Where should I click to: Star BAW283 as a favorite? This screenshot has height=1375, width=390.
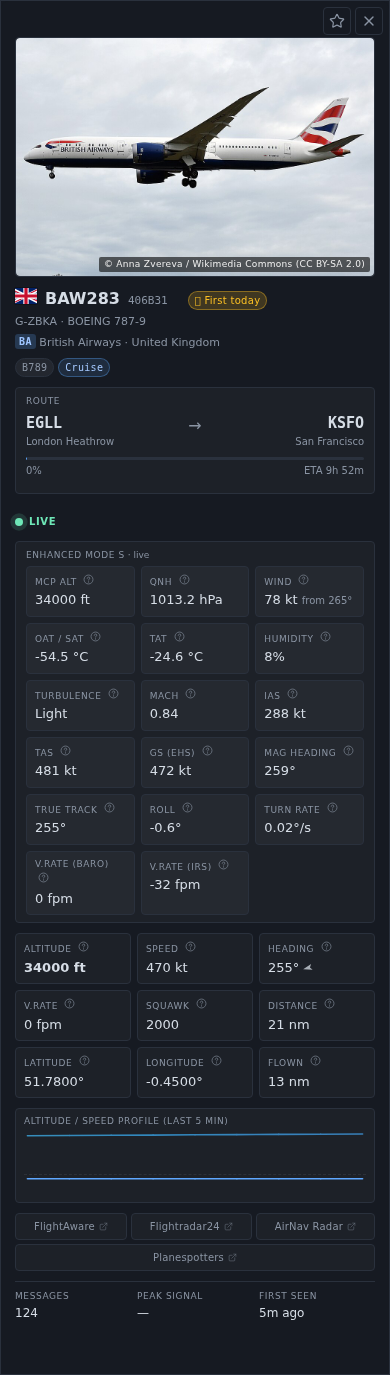pyautogui.click(x=337, y=21)
